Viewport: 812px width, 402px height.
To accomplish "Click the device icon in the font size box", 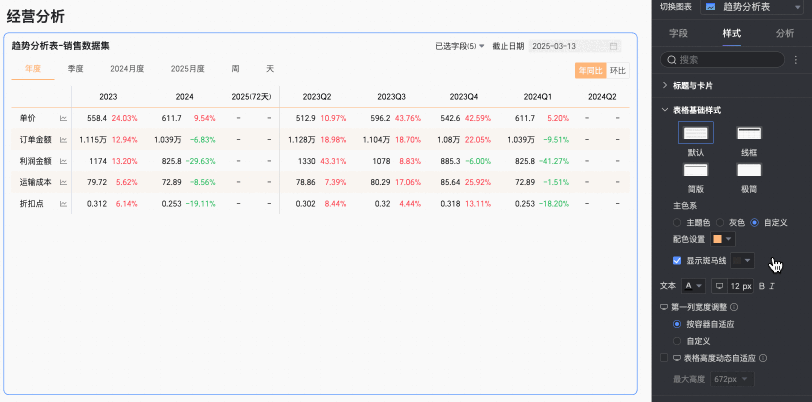I will point(719,286).
